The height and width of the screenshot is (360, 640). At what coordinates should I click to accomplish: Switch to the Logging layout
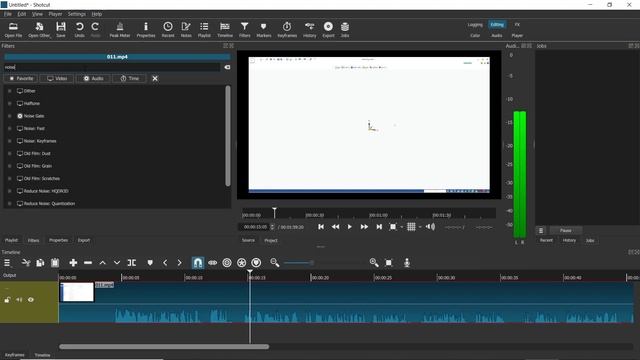pyautogui.click(x=475, y=25)
